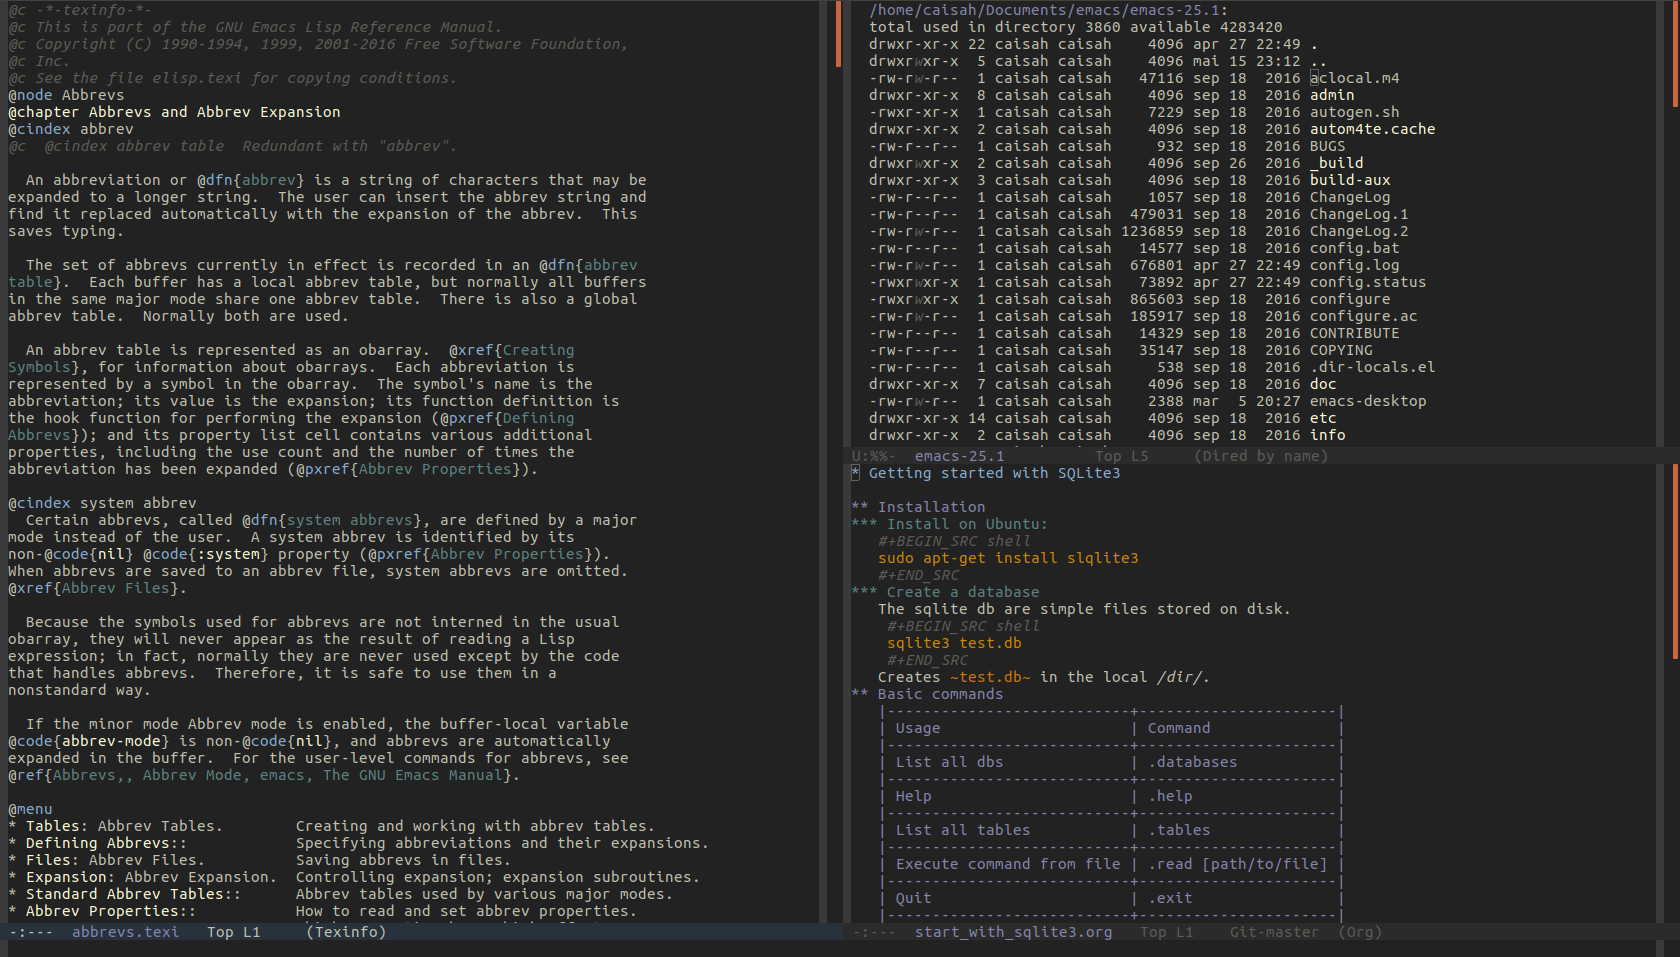
Task: Open configure.ac file entry
Action: coord(1363,316)
